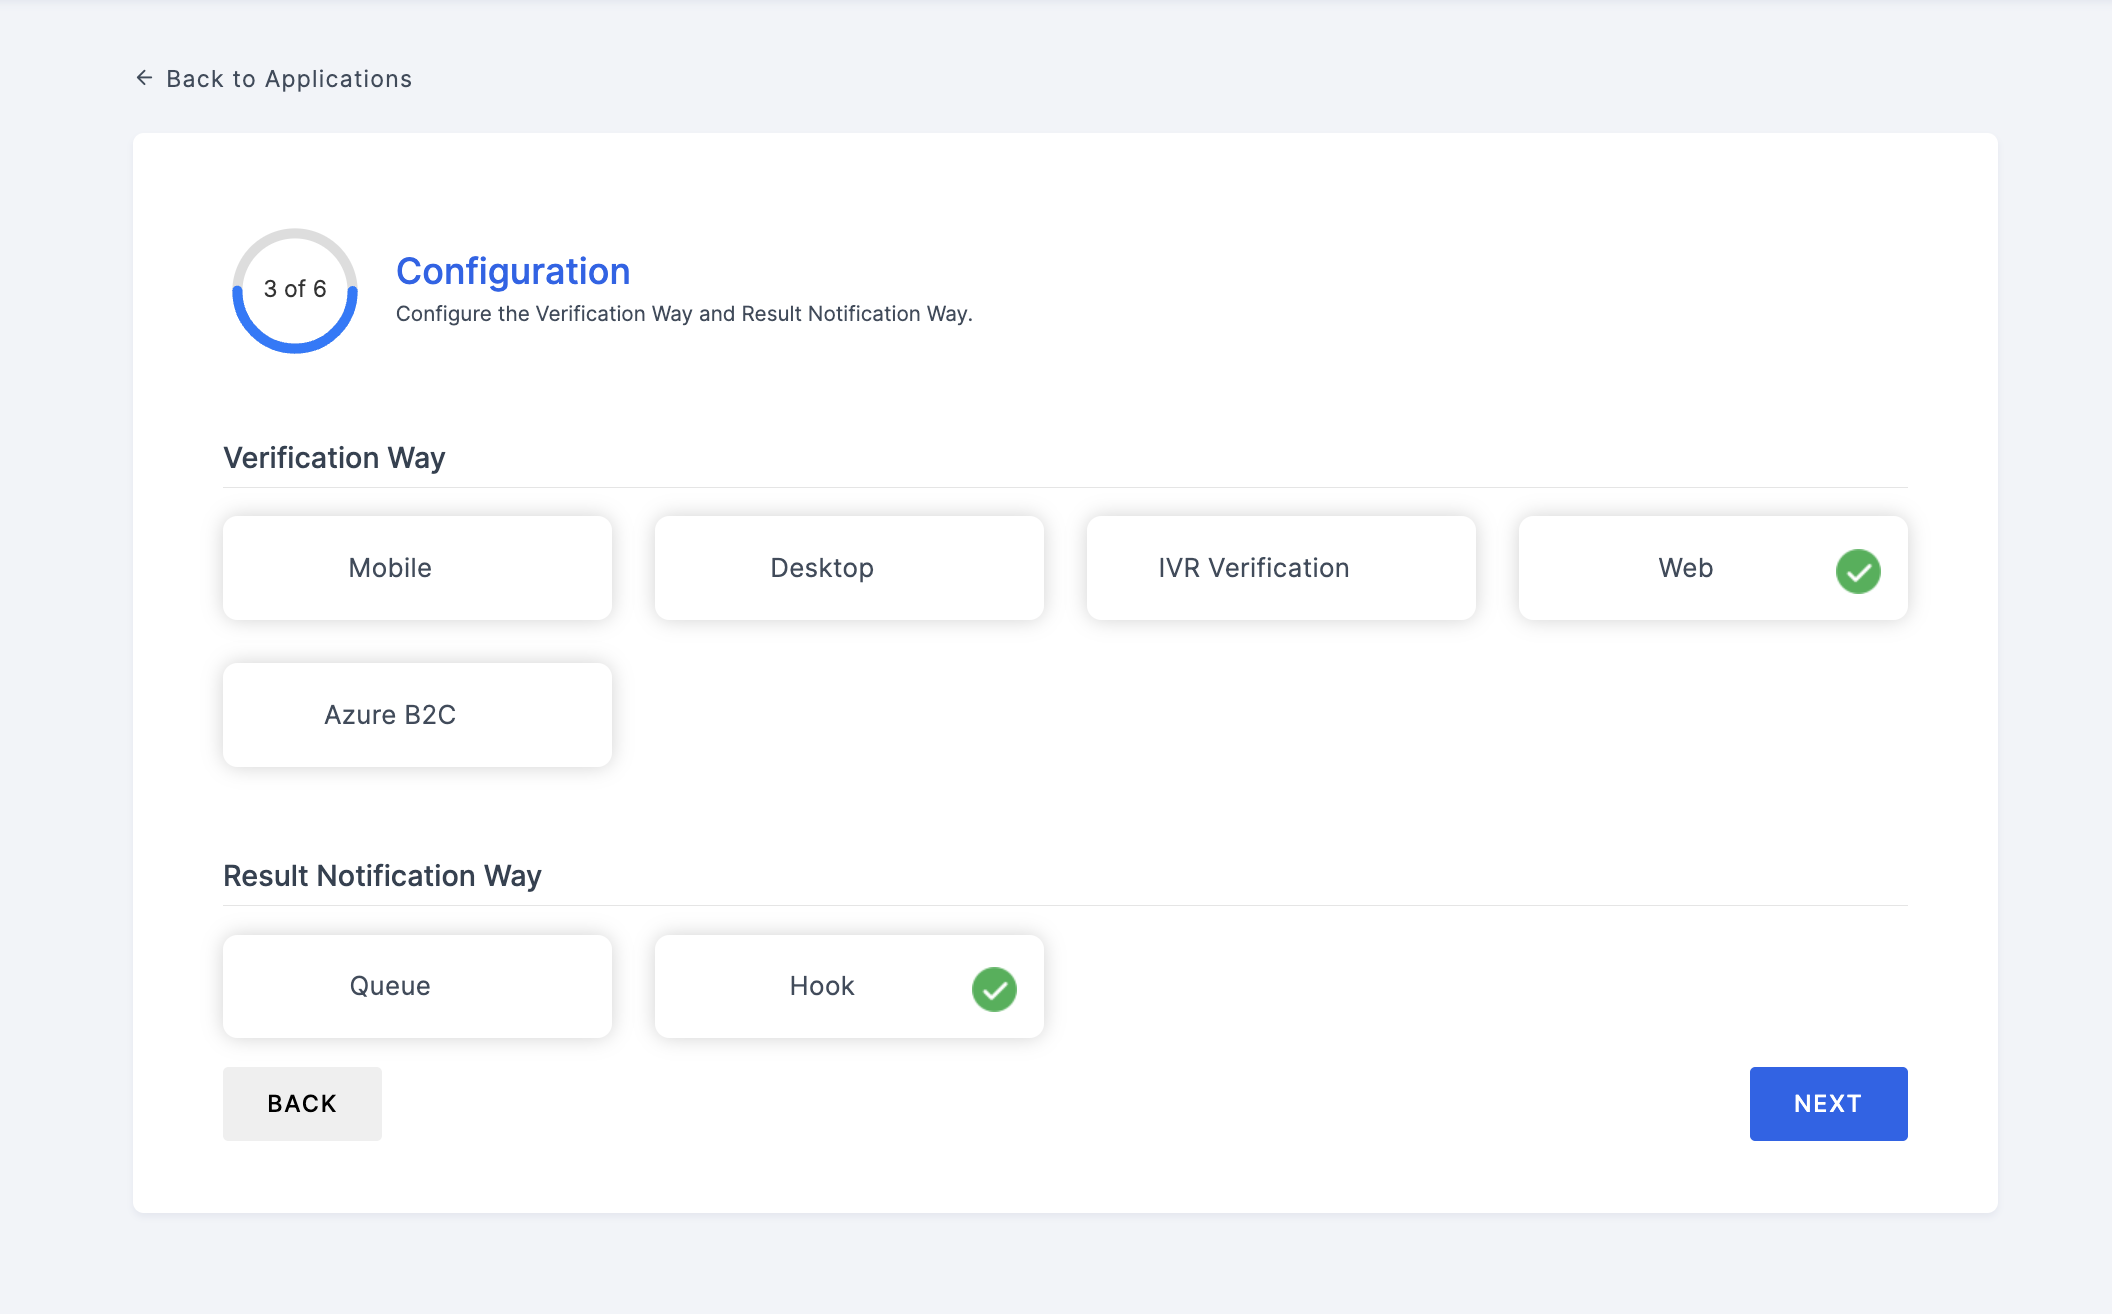
Task: Click the green checkmark on Web
Action: pyautogui.click(x=1858, y=571)
